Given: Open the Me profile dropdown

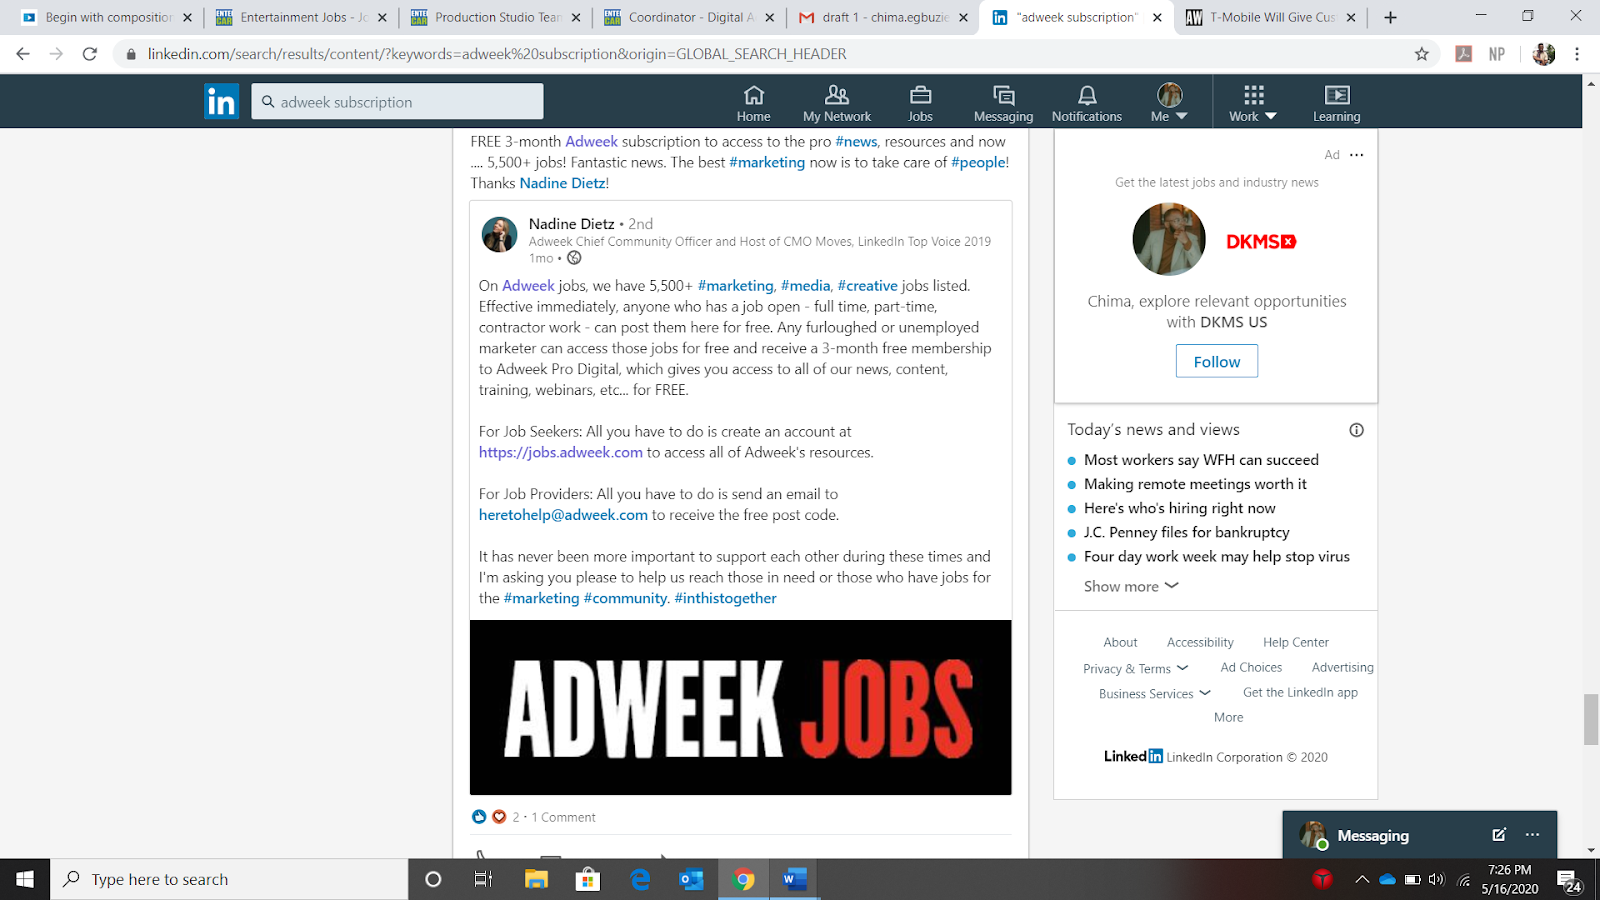Looking at the screenshot, I should pos(1169,103).
